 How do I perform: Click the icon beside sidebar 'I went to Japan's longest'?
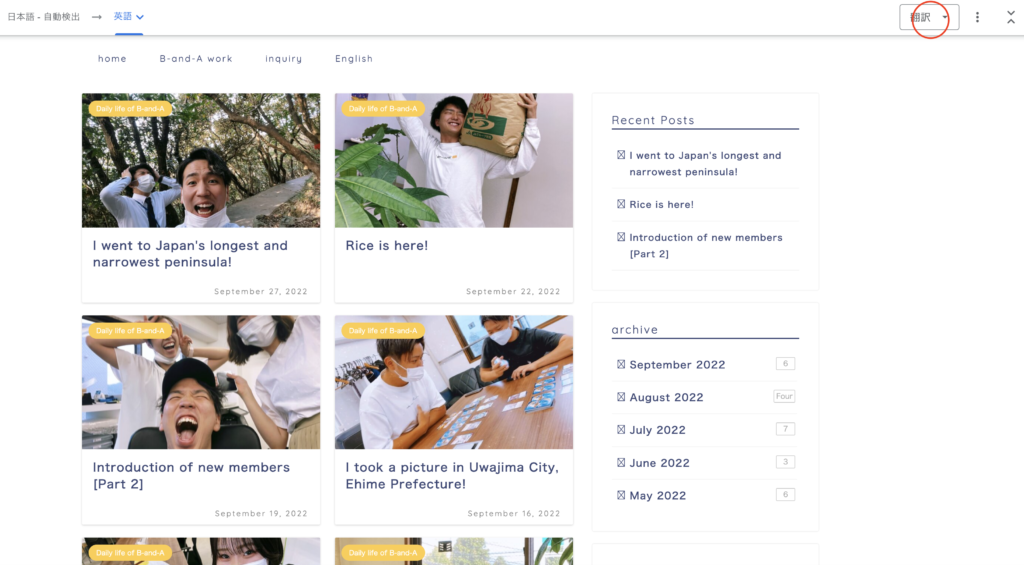click(x=621, y=155)
